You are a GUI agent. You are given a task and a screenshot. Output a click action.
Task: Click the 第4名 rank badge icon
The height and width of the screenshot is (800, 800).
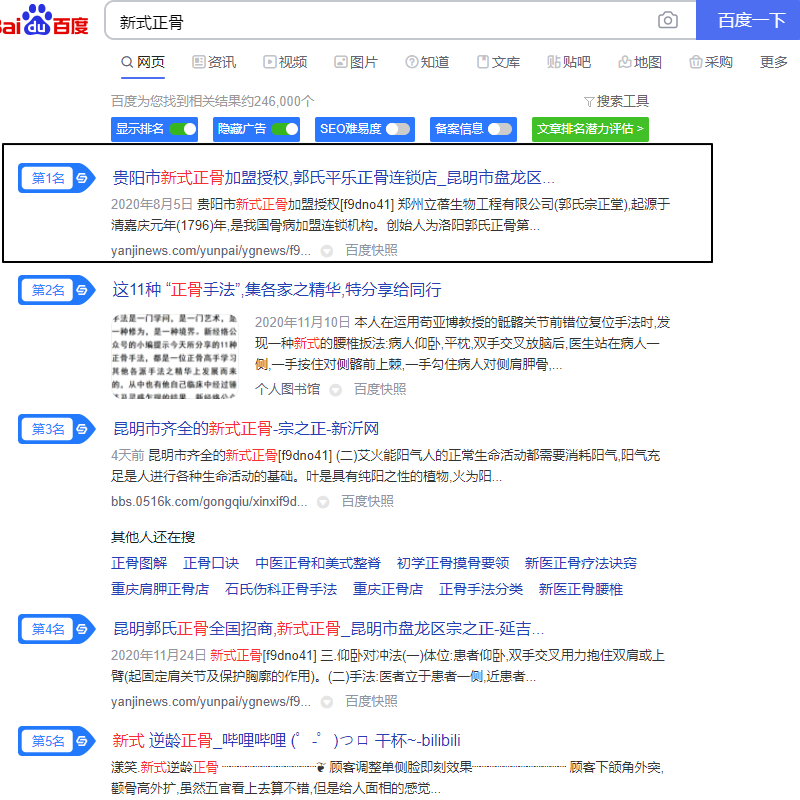click(x=57, y=629)
